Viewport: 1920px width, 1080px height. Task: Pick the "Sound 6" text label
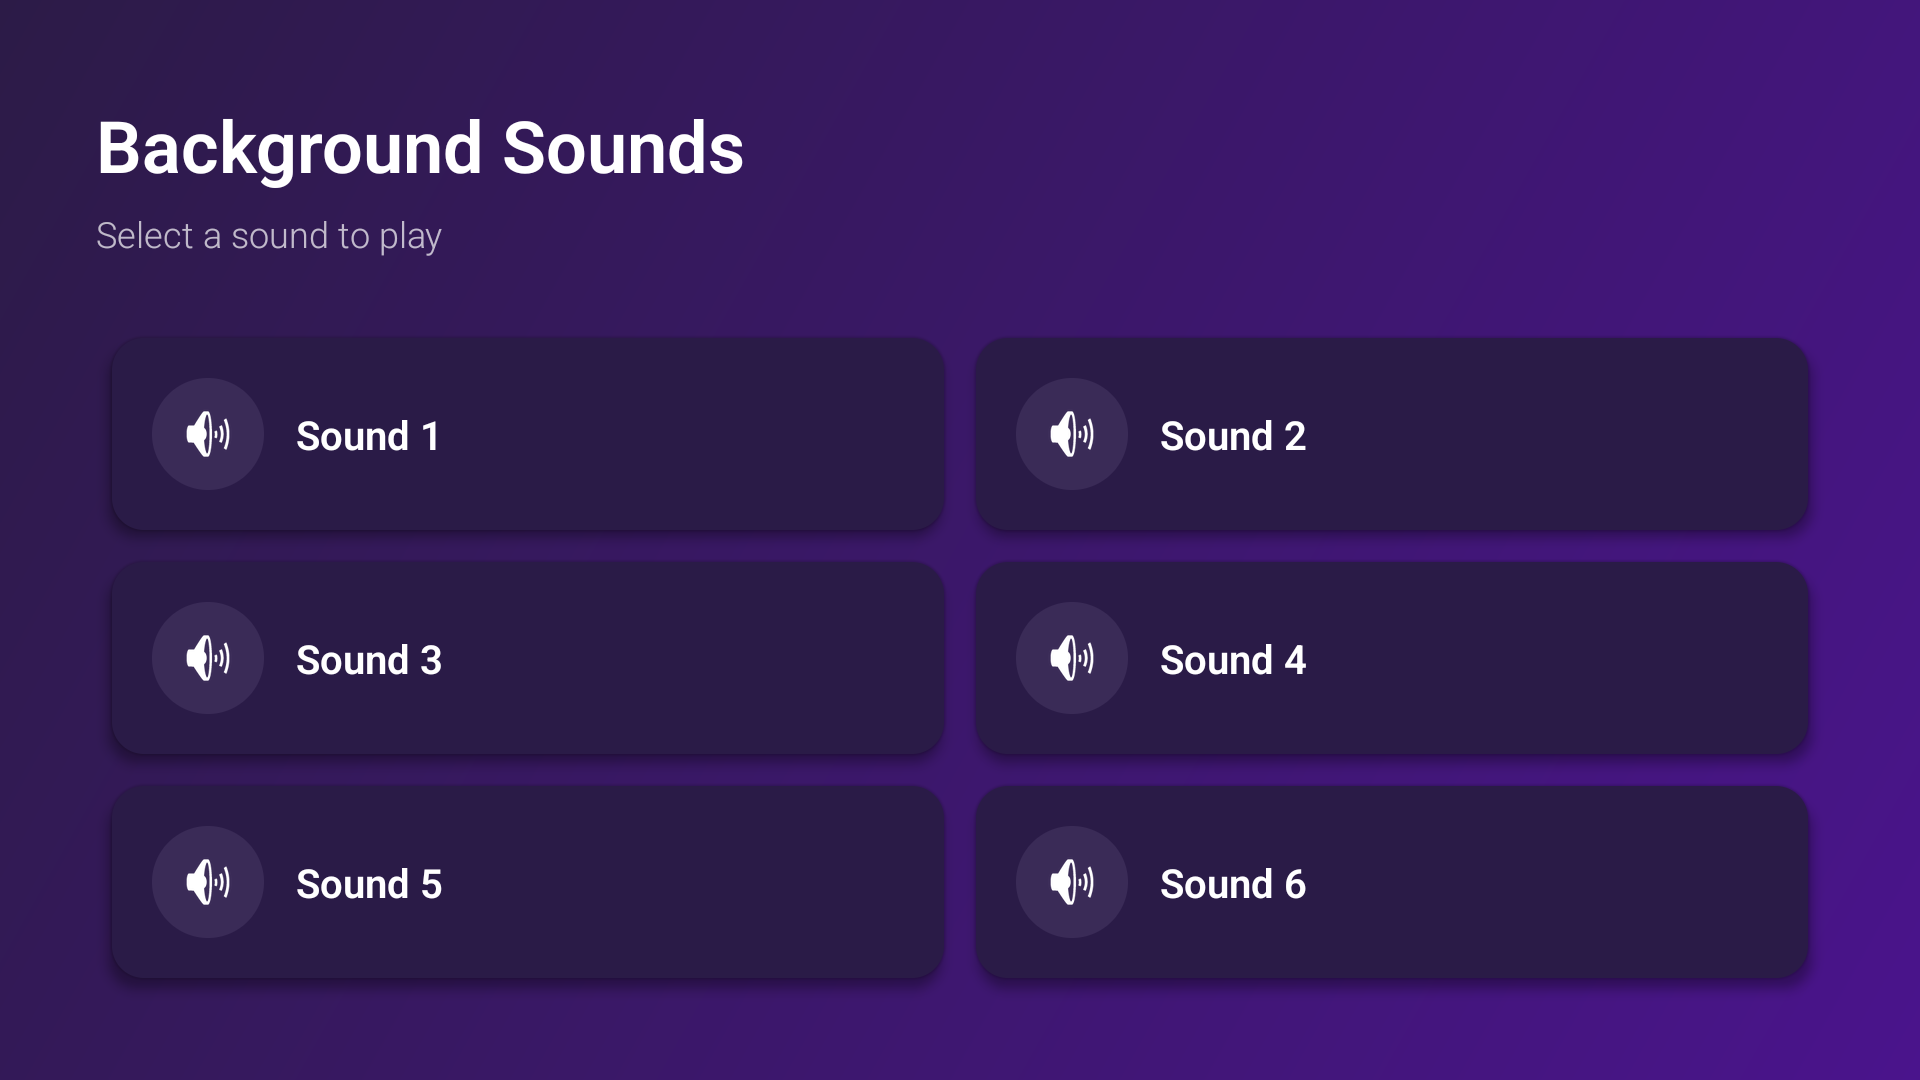[x=1232, y=884]
